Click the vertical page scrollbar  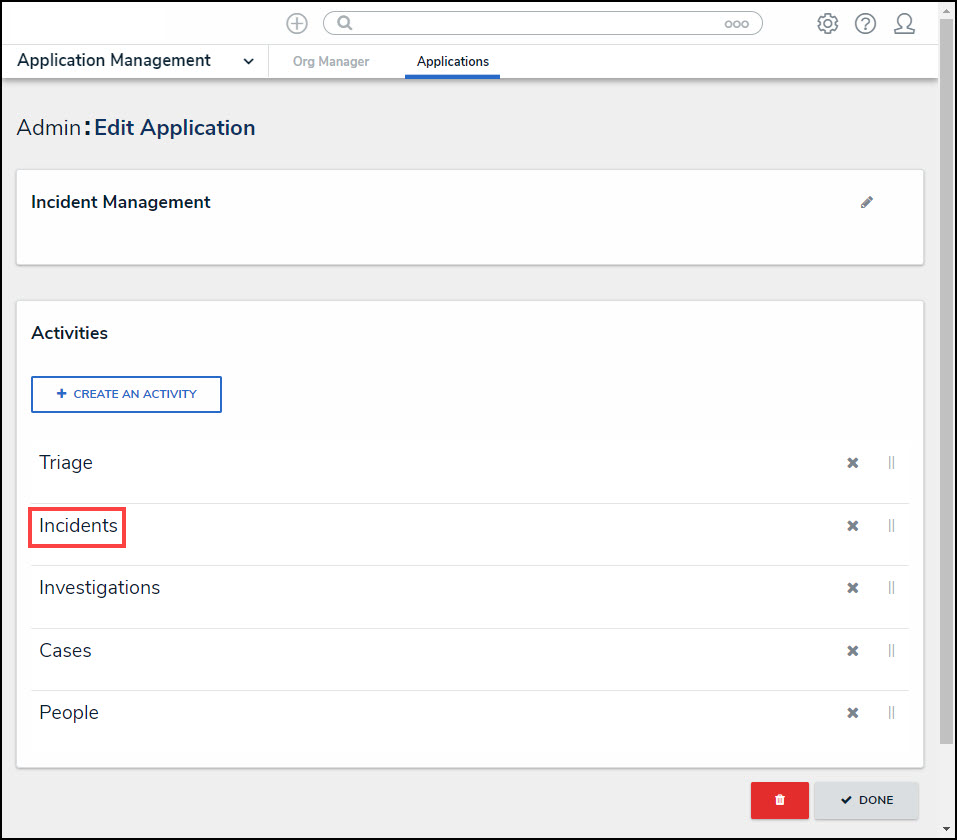pos(946,380)
